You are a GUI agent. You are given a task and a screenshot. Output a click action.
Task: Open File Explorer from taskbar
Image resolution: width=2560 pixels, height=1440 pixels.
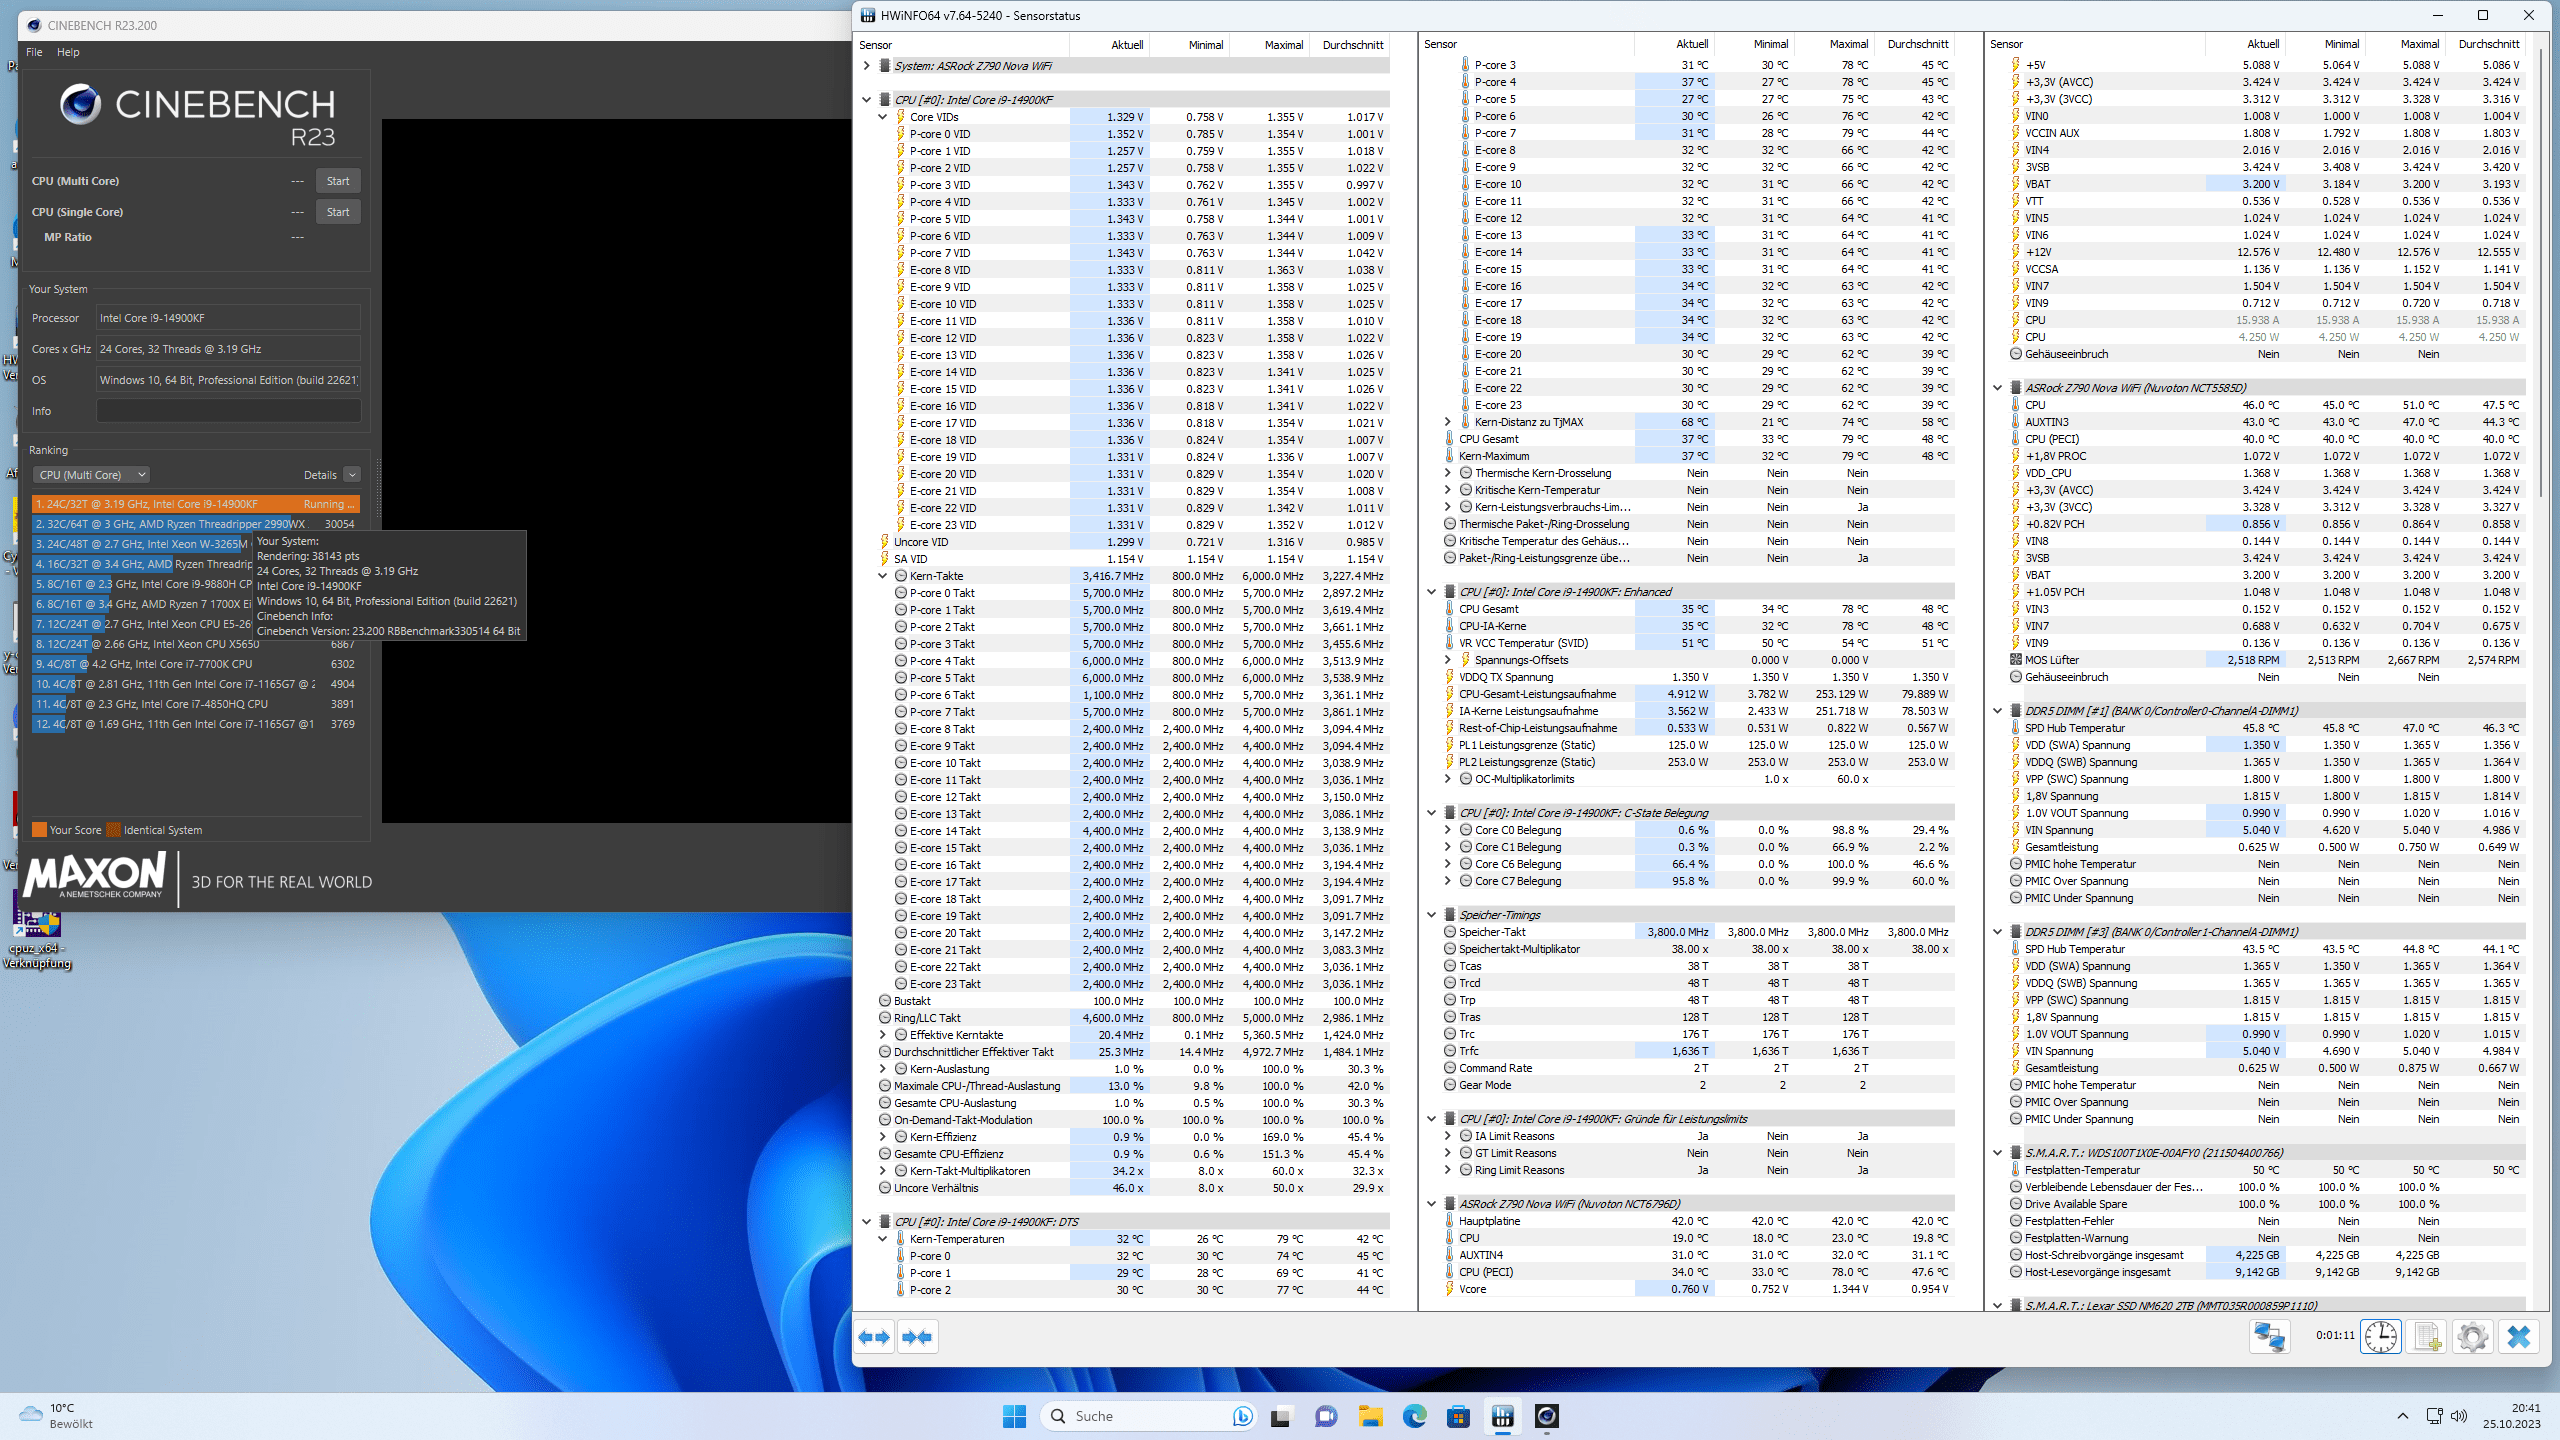click(1370, 1416)
